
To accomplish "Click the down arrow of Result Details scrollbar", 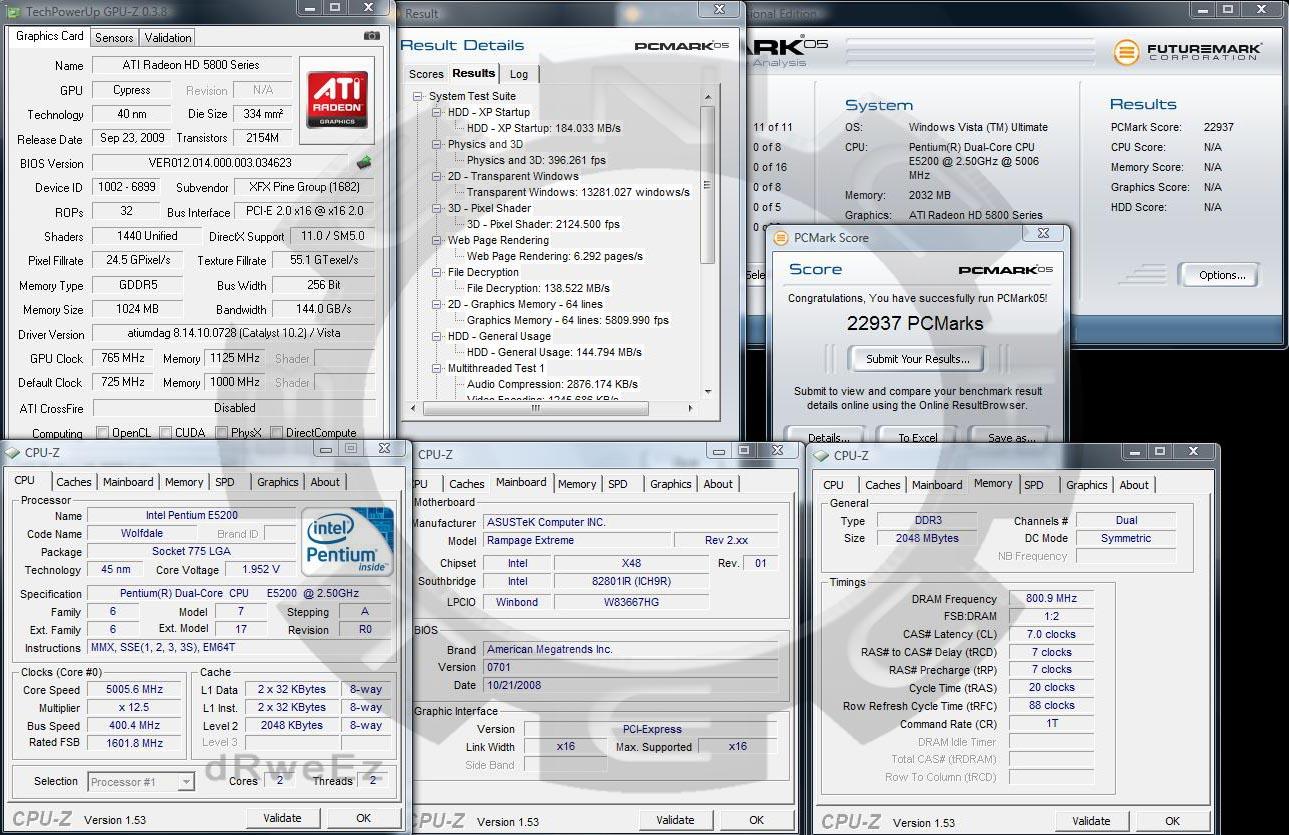I will (x=708, y=391).
